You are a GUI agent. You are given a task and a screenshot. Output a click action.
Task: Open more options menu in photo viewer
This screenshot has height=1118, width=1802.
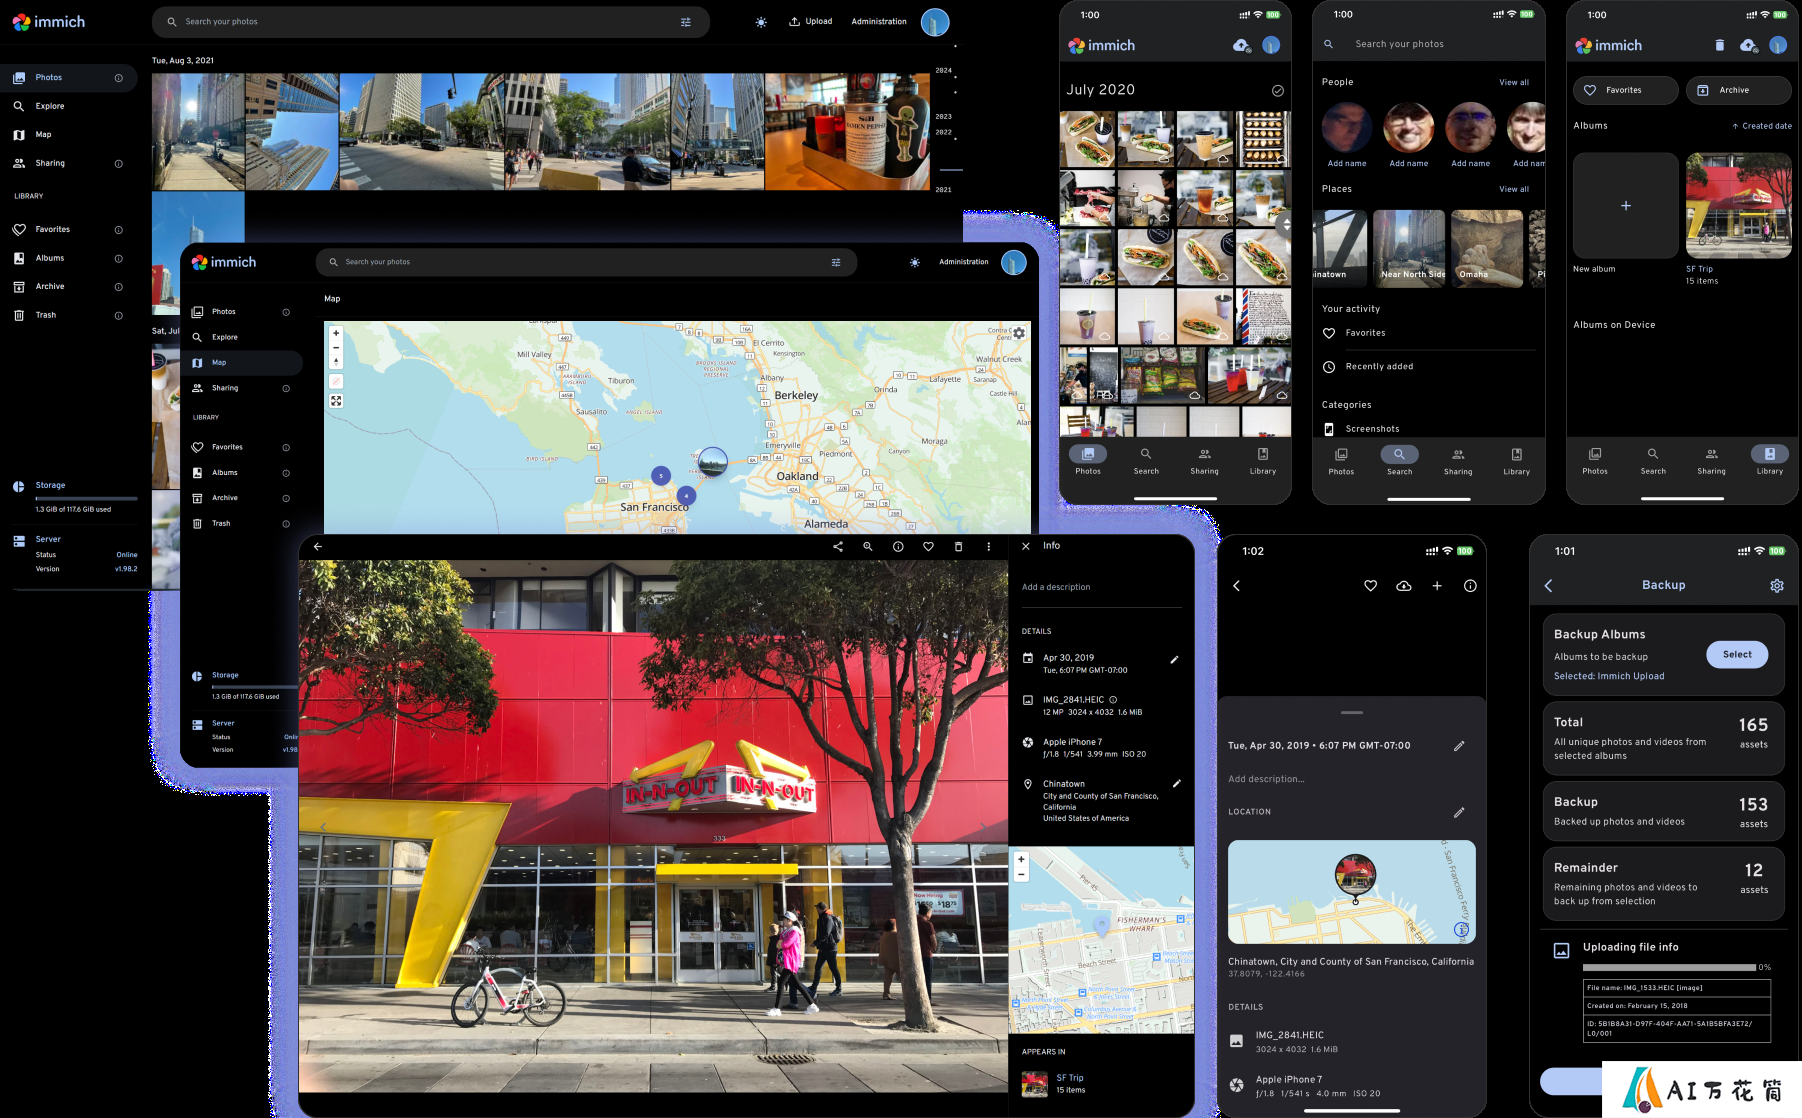(988, 547)
